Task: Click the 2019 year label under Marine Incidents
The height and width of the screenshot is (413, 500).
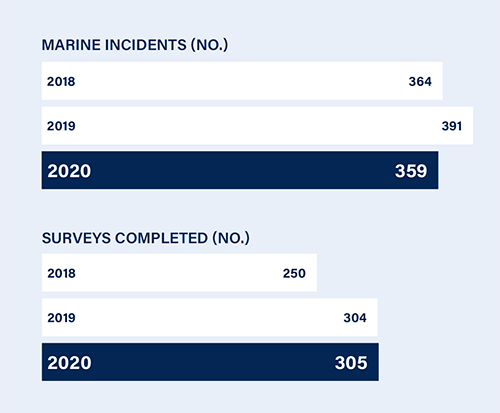Action: 61,126
